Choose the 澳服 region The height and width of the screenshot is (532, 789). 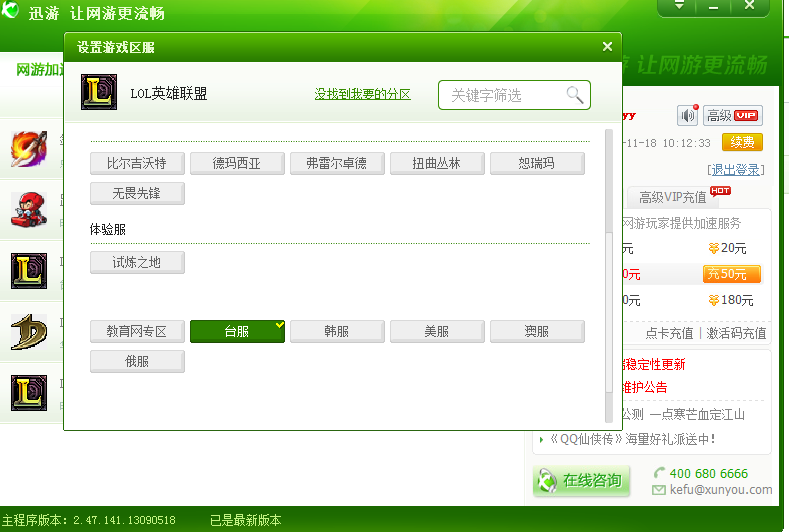[537, 331]
